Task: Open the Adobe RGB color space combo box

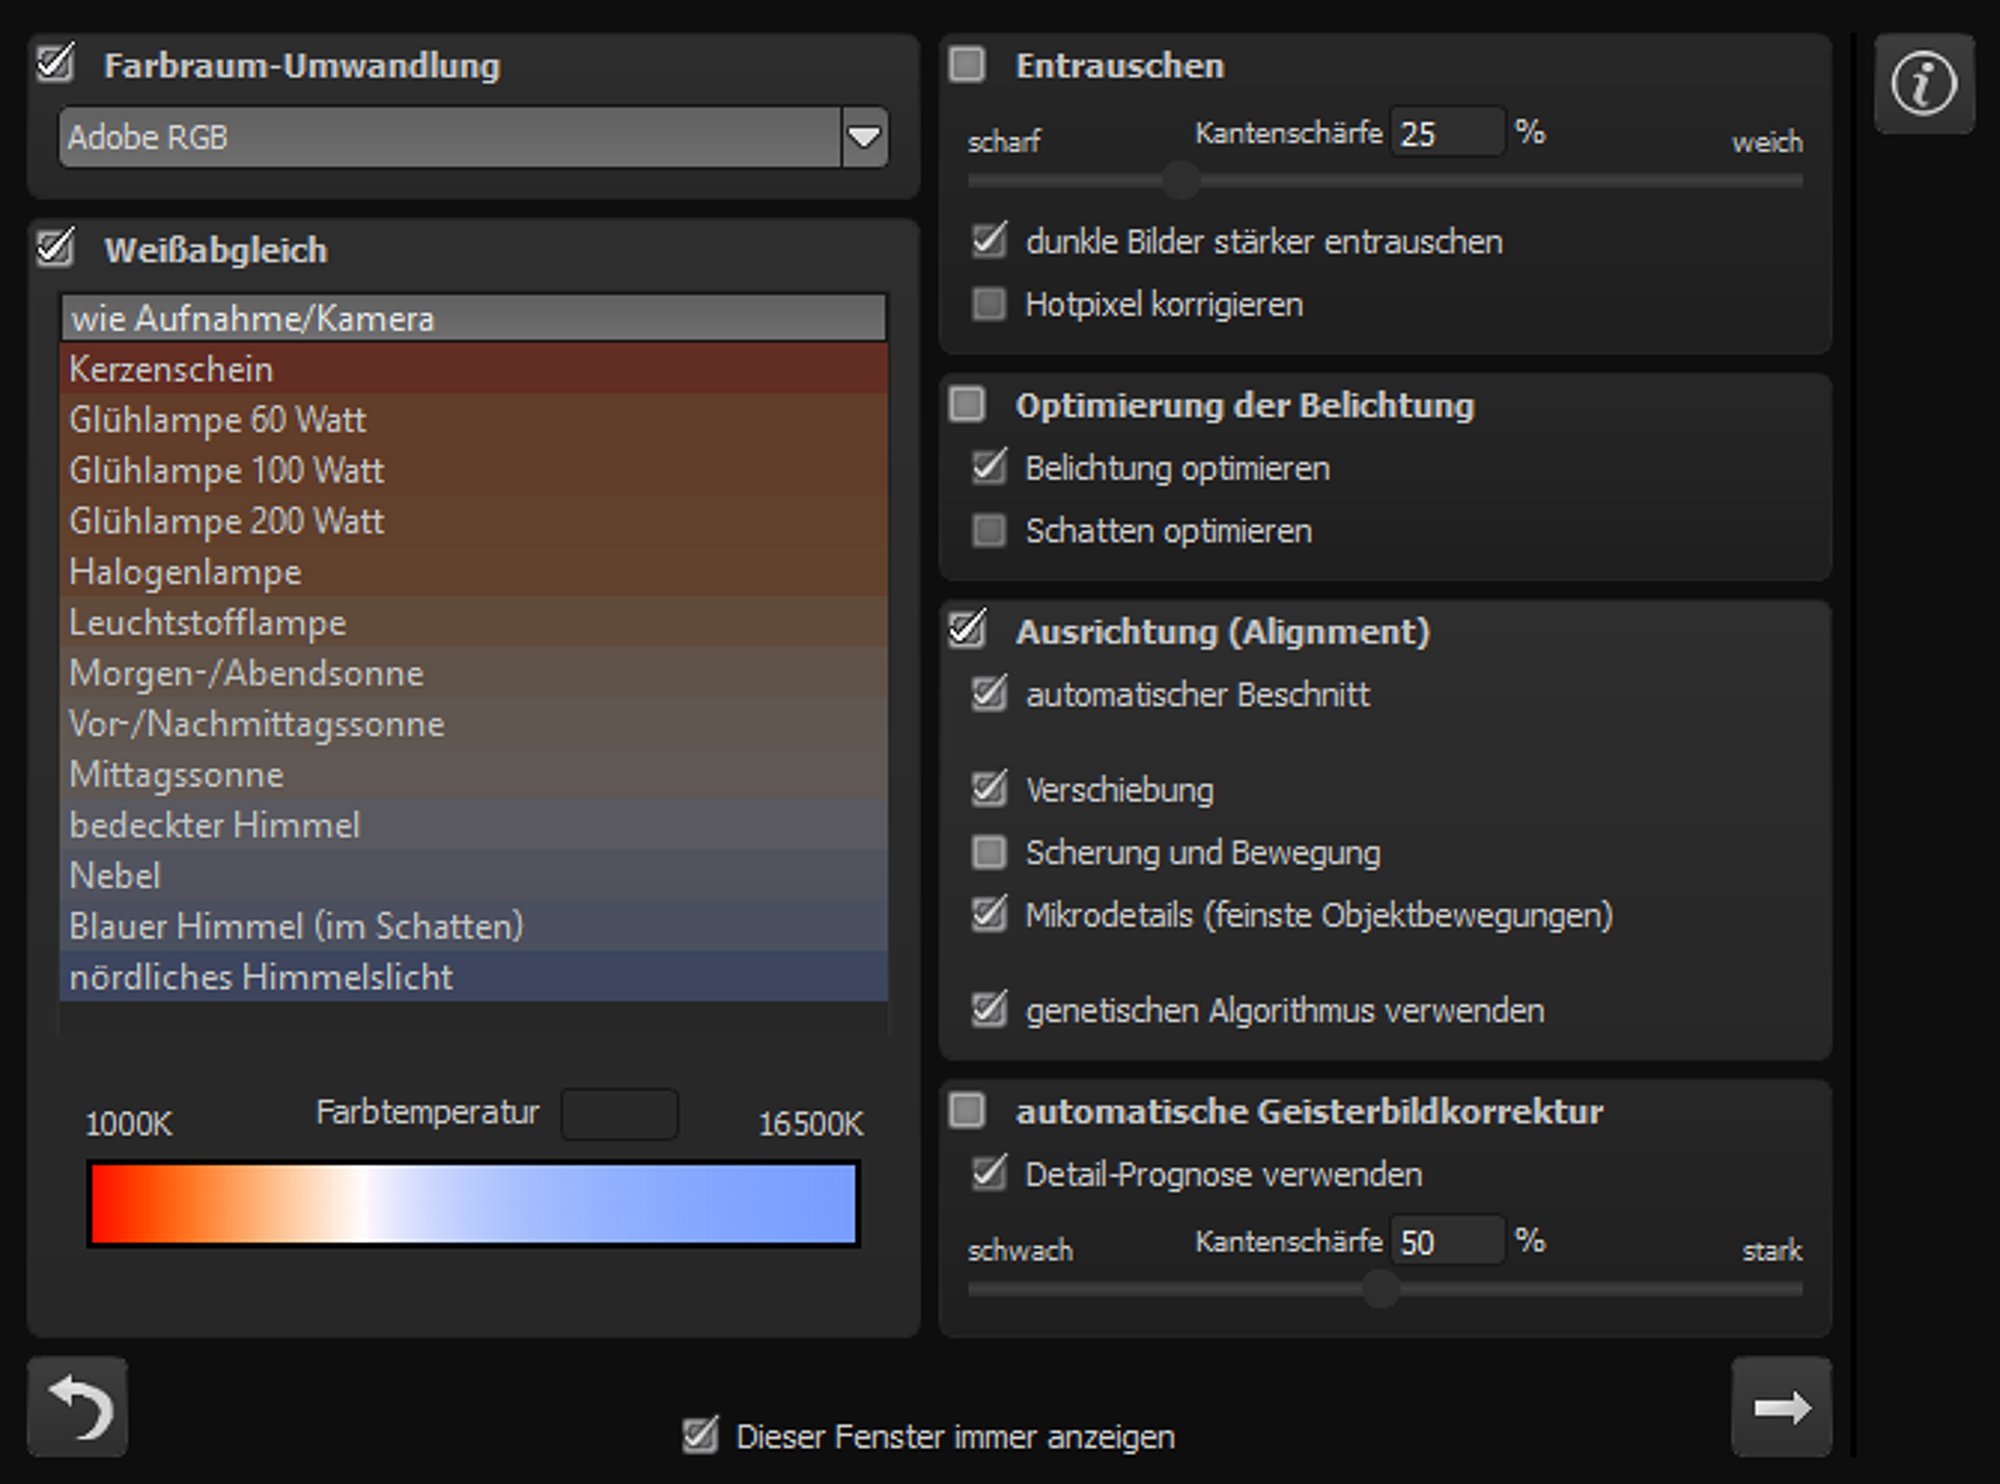Action: coord(473,137)
